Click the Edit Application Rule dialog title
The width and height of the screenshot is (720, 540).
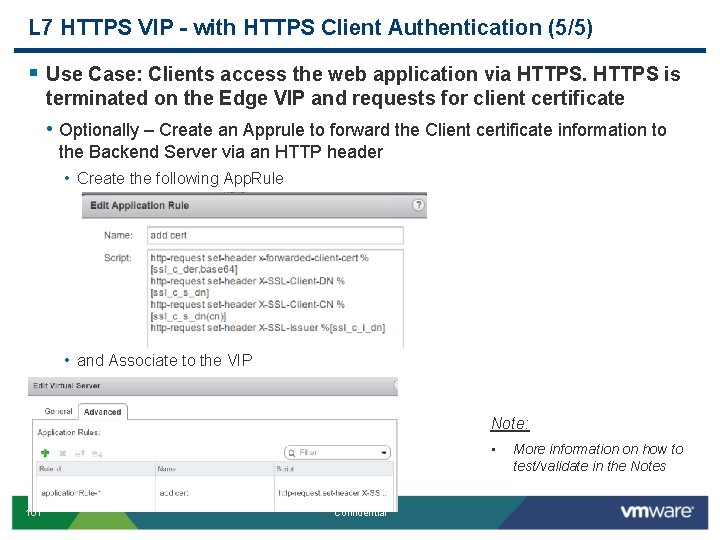[140, 205]
